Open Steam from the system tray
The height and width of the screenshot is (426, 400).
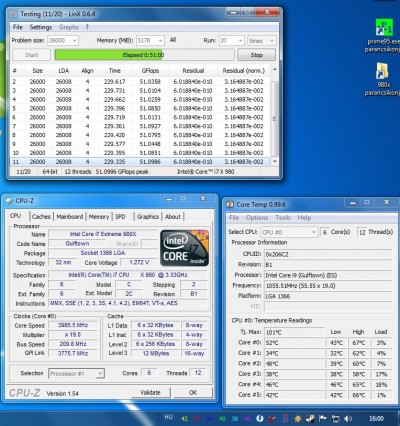310,419
